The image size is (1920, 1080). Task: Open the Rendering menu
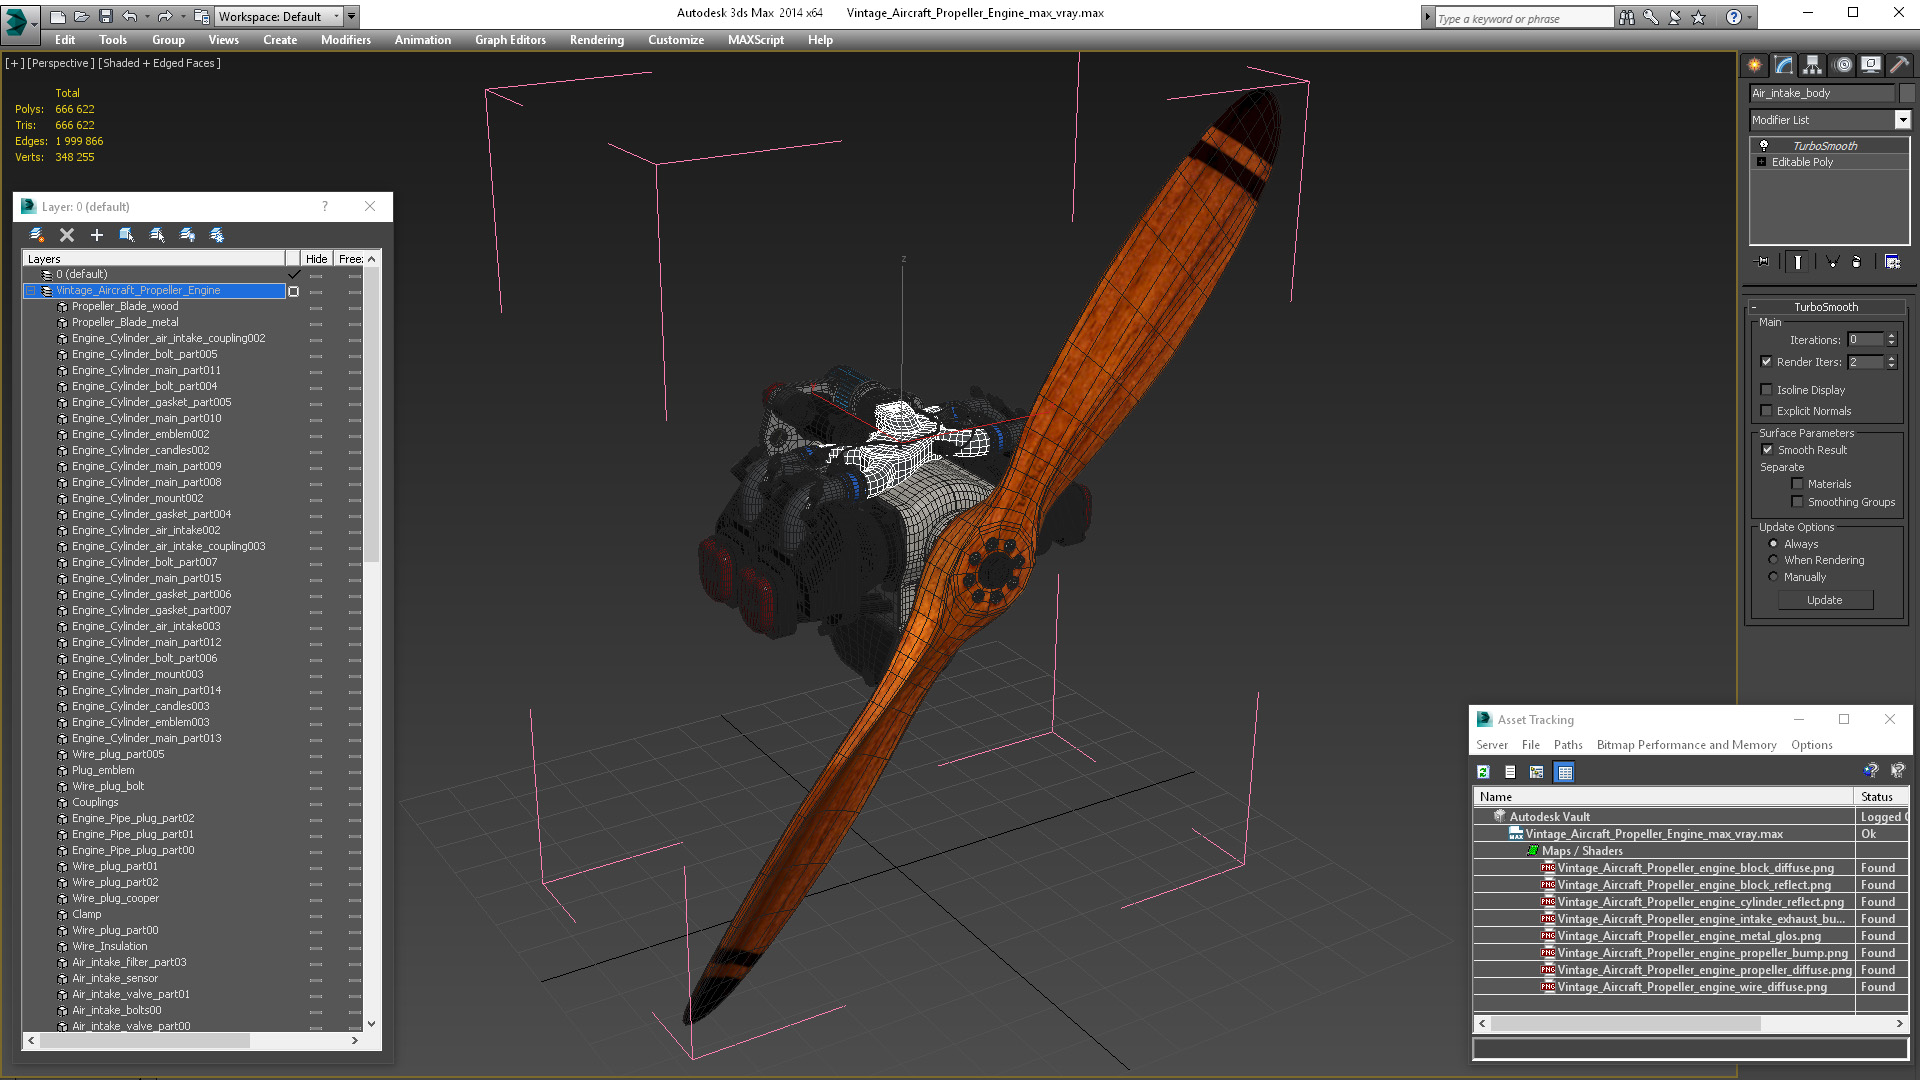point(596,40)
